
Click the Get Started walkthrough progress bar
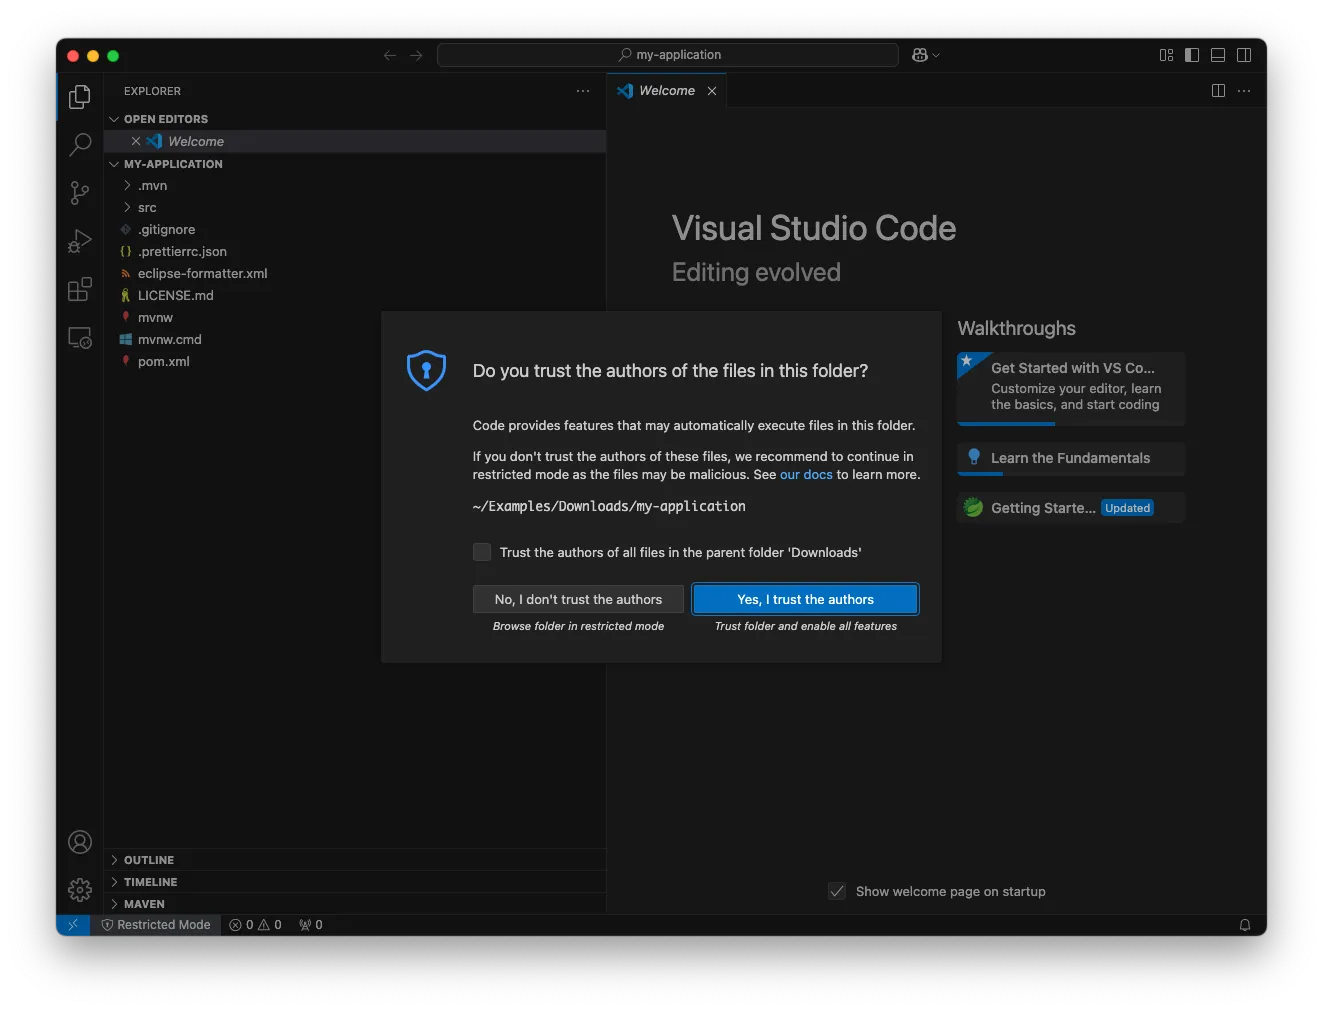(x=1006, y=423)
